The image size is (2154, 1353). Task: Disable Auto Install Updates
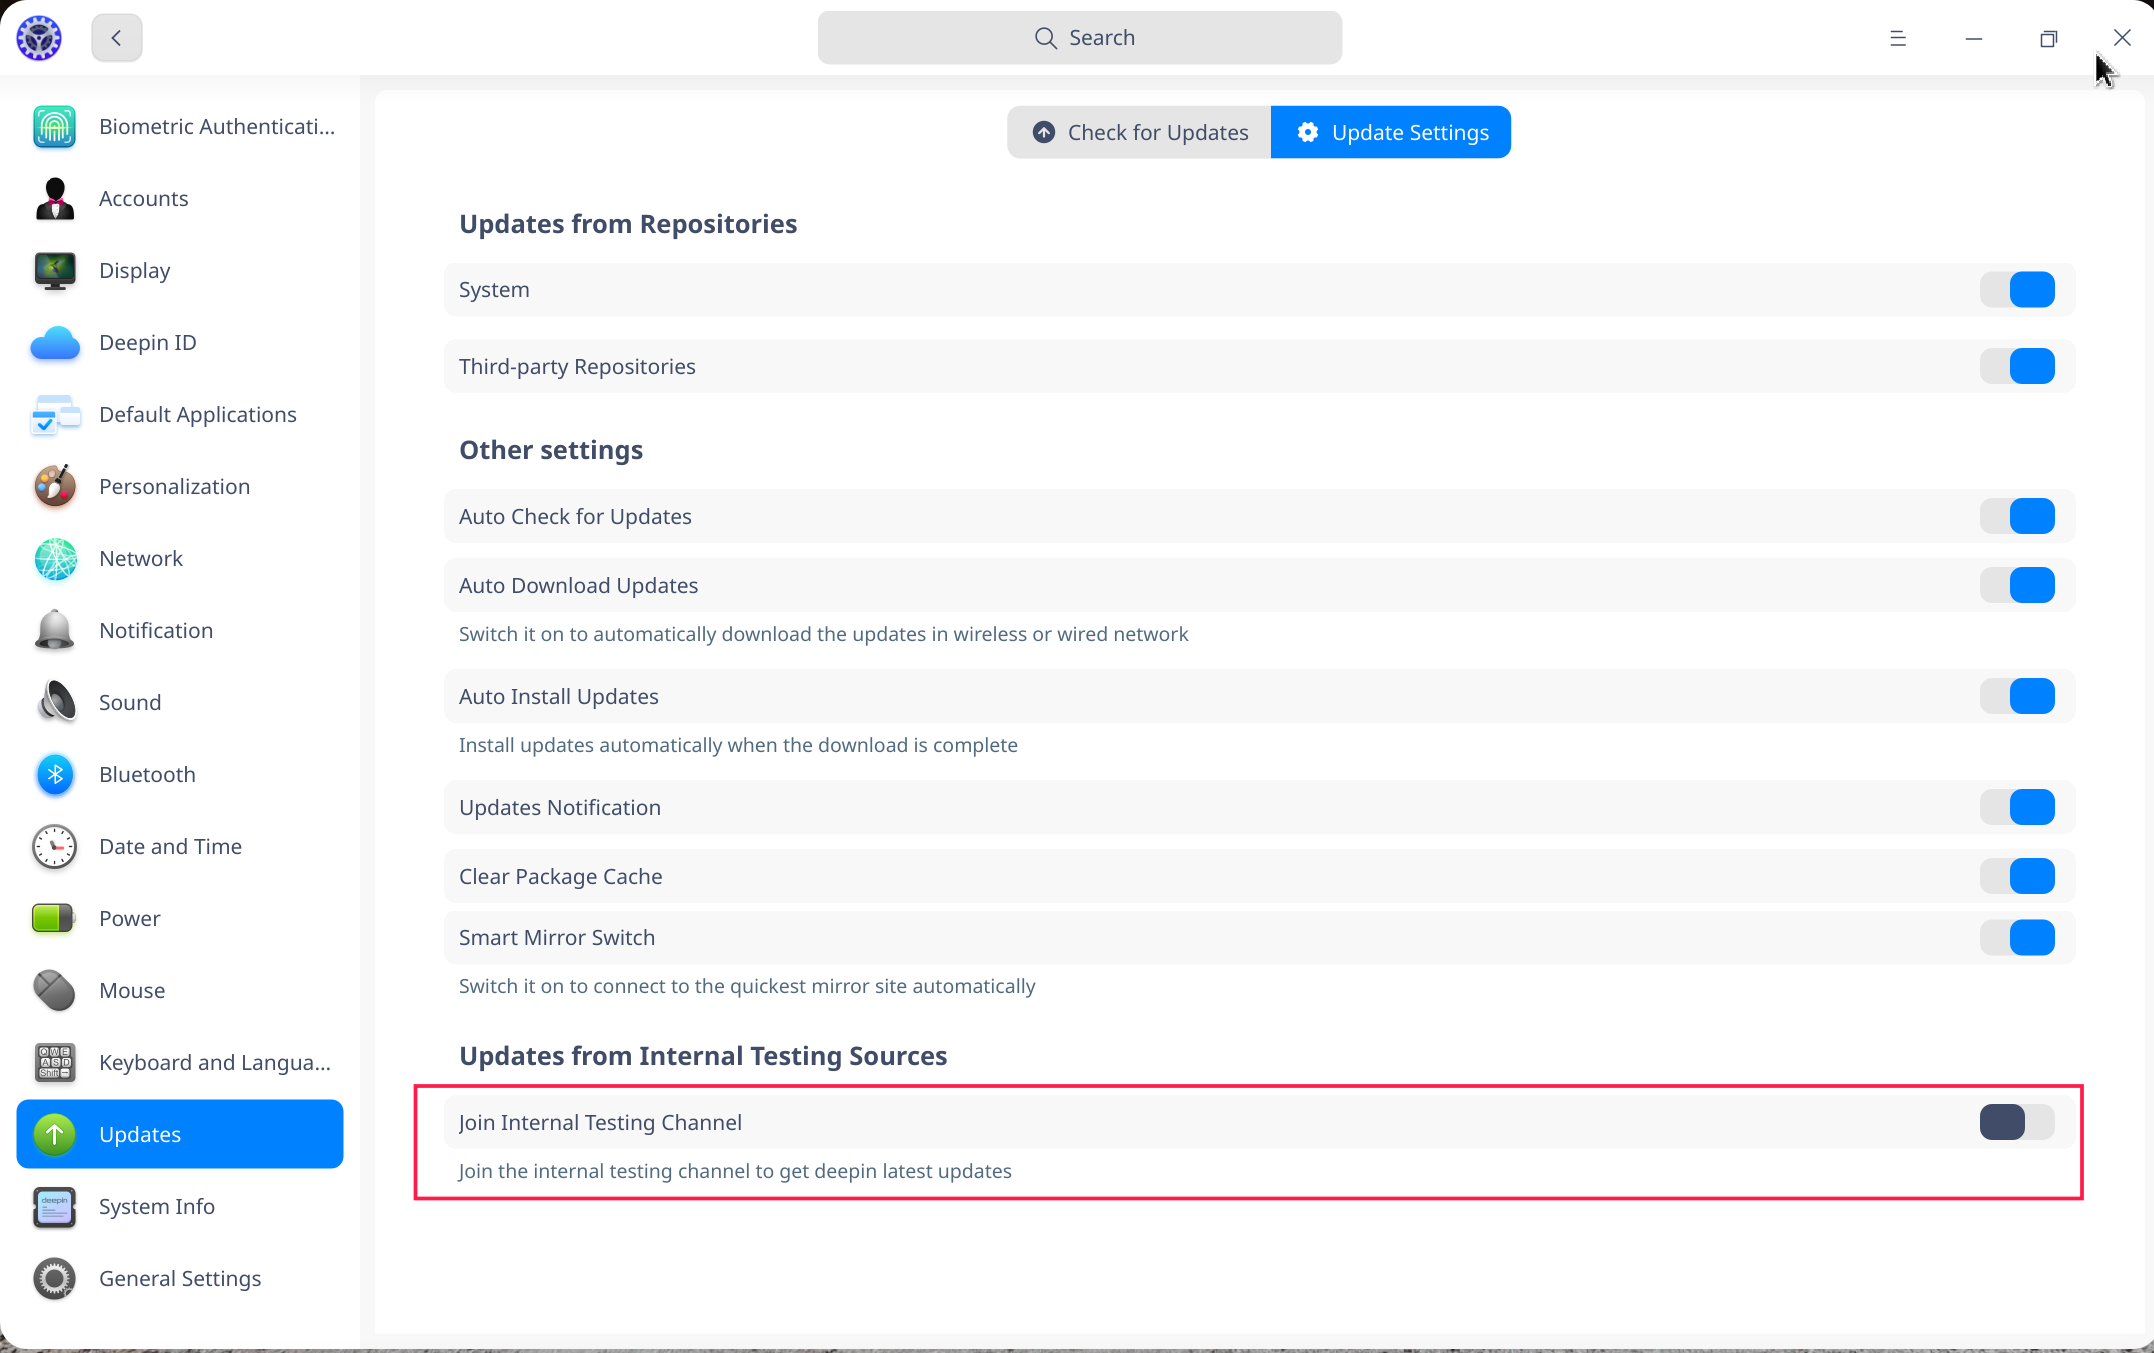(x=2017, y=696)
